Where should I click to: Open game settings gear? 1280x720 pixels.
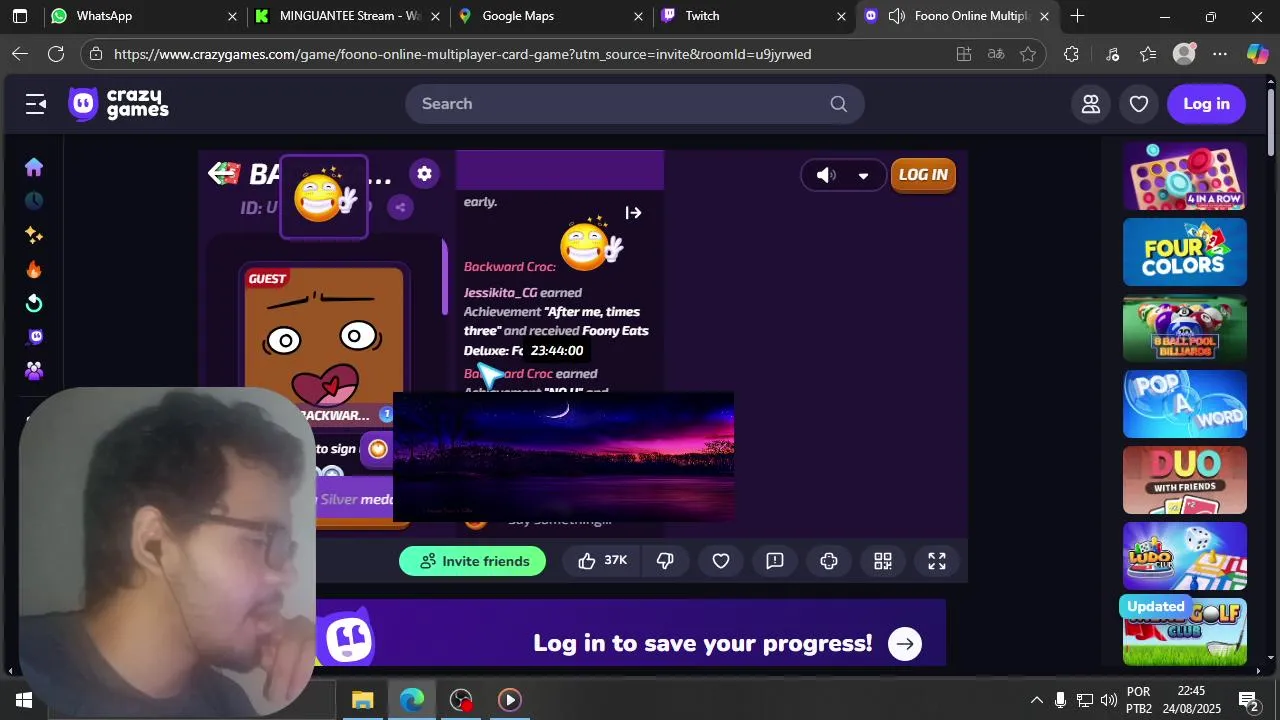point(424,174)
